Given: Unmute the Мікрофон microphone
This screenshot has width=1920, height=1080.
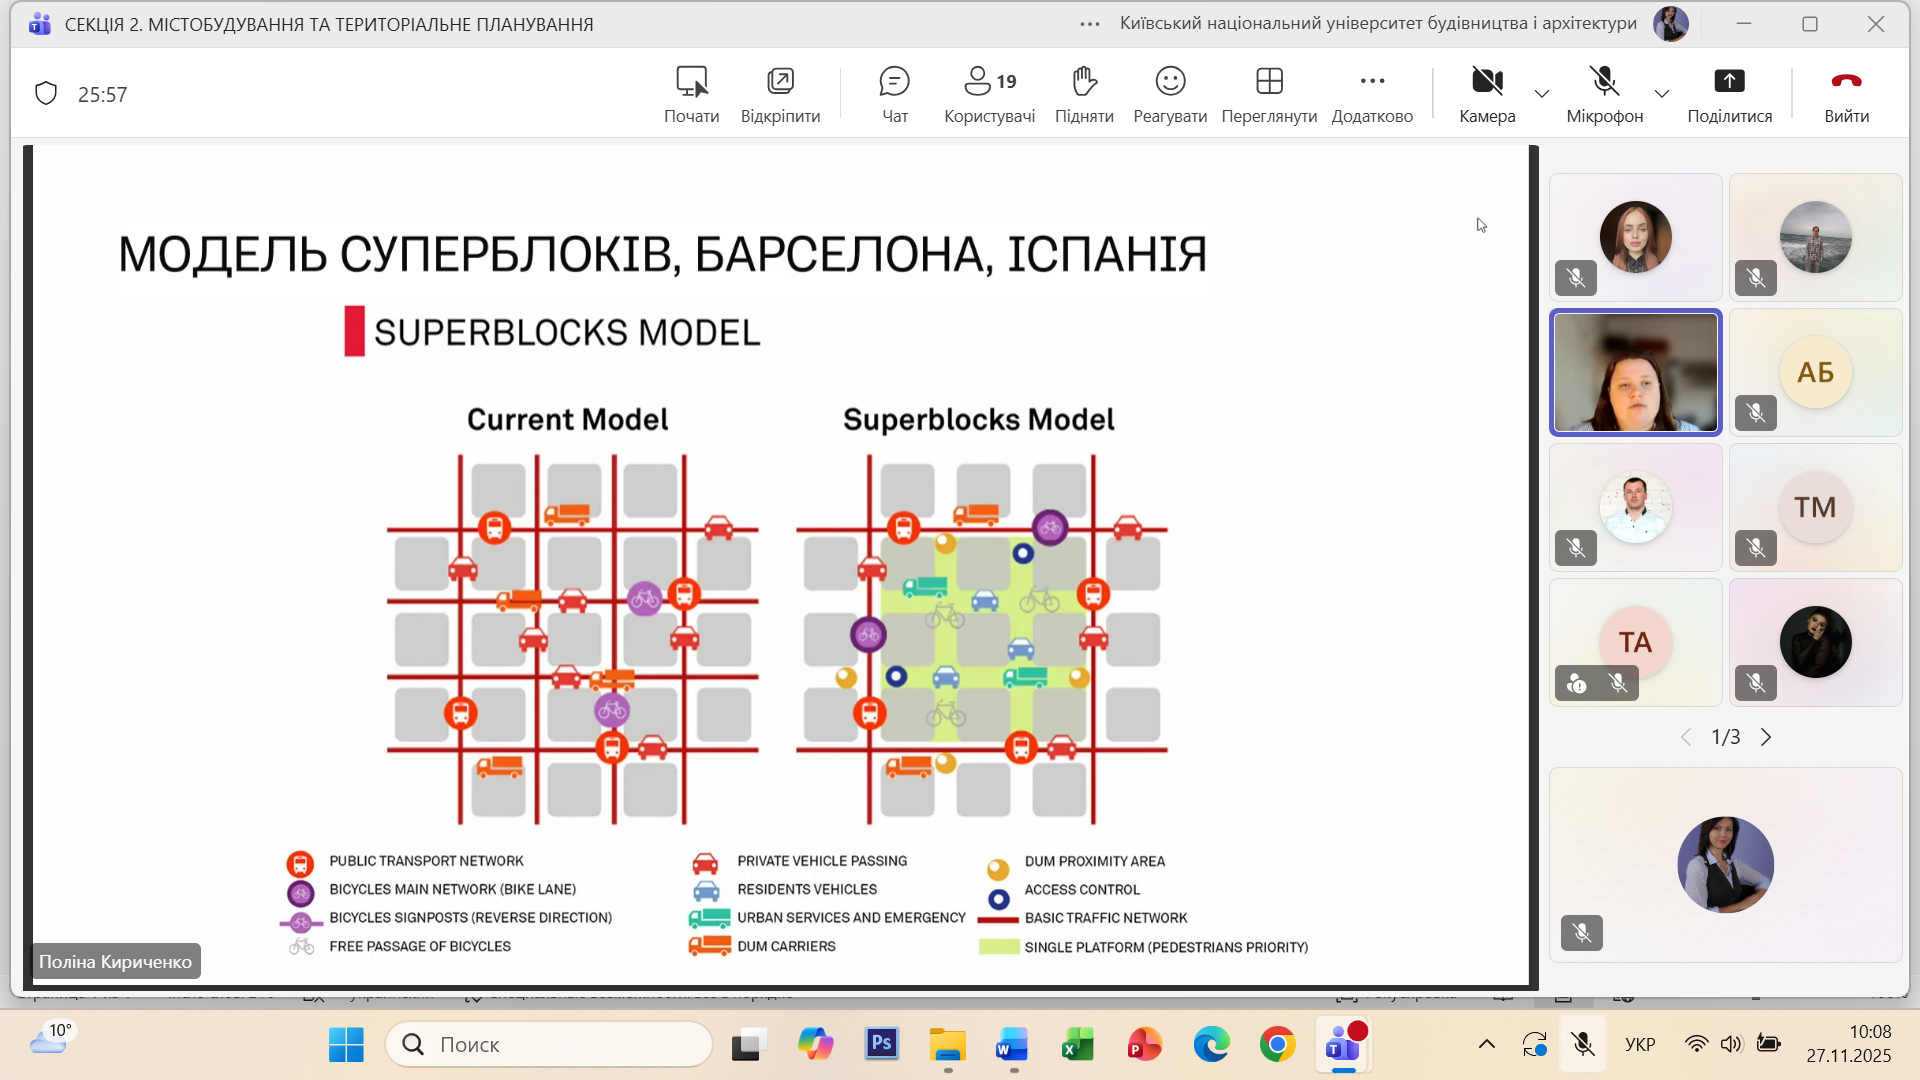Looking at the screenshot, I should coord(1604,94).
